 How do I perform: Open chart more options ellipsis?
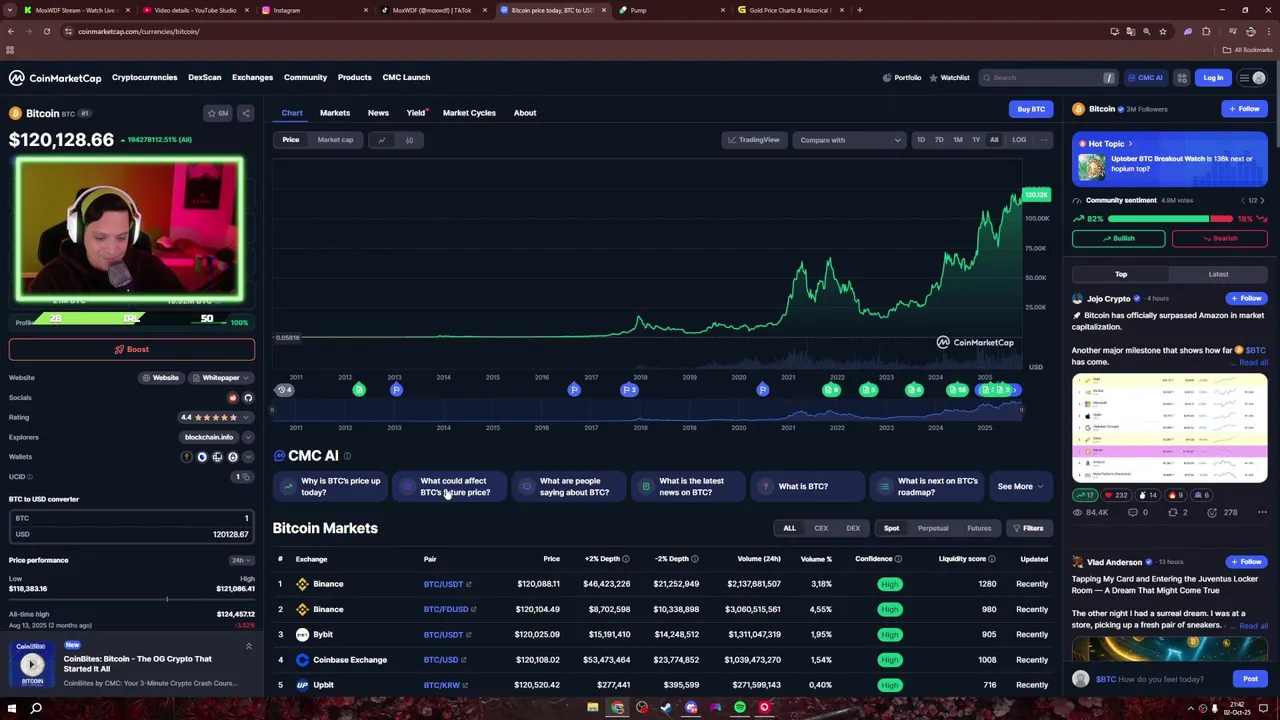1044,140
